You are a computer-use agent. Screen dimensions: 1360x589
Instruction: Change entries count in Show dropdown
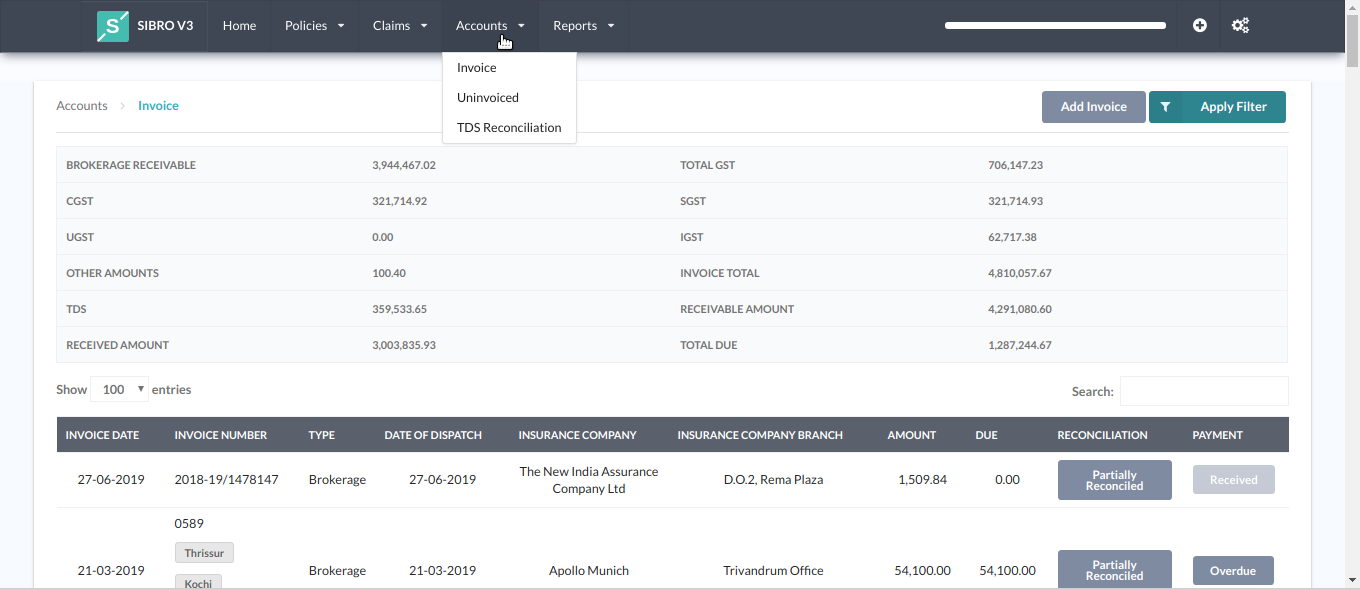pyautogui.click(x=119, y=389)
